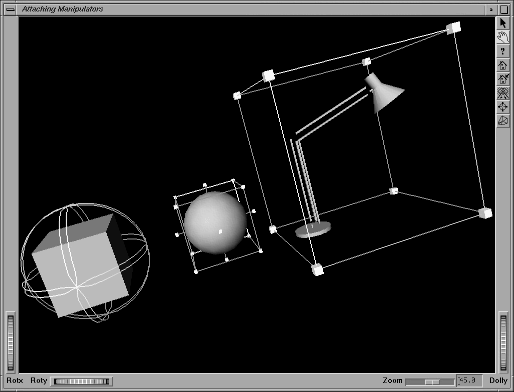Image resolution: width=514 pixels, height=392 pixels.
Task: Open help with the question mark icon
Action: coord(503,51)
